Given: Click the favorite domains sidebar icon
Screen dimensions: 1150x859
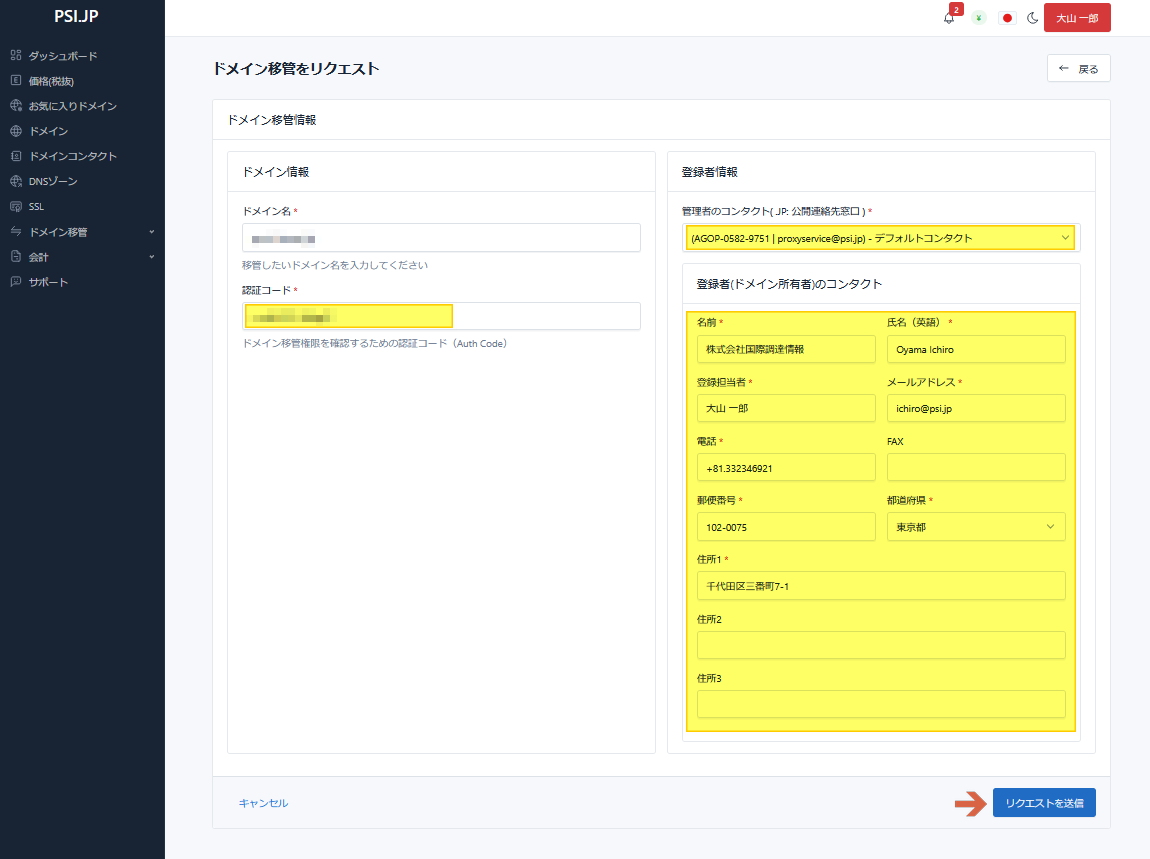Looking at the screenshot, I should tap(15, 106).
